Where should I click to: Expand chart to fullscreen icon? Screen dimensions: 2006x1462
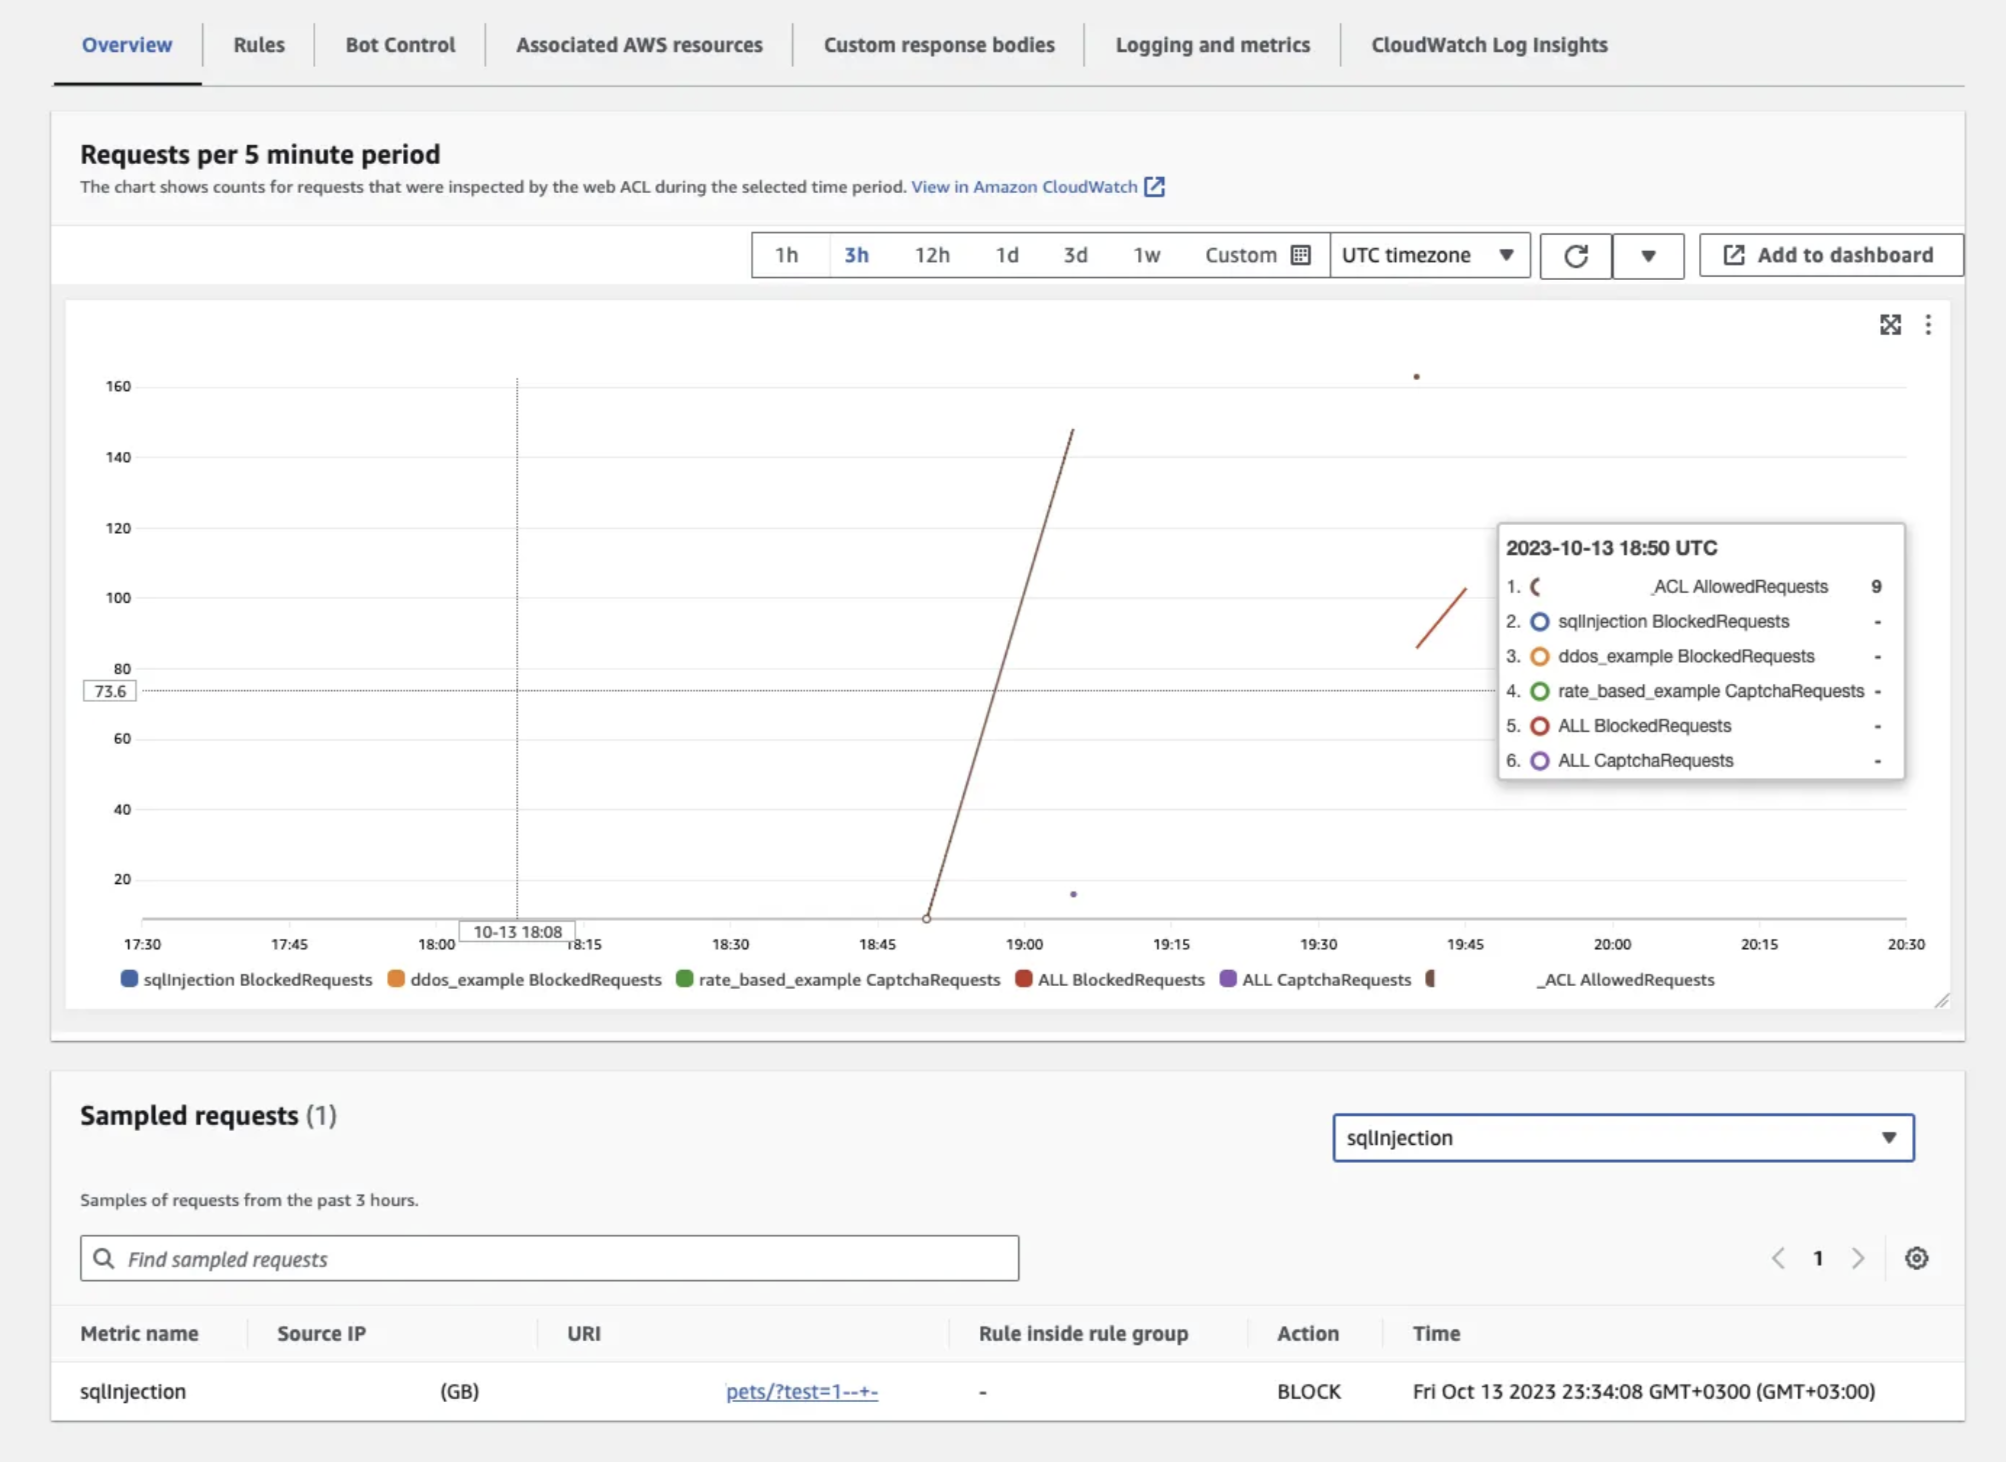[x=1890, y=325]
